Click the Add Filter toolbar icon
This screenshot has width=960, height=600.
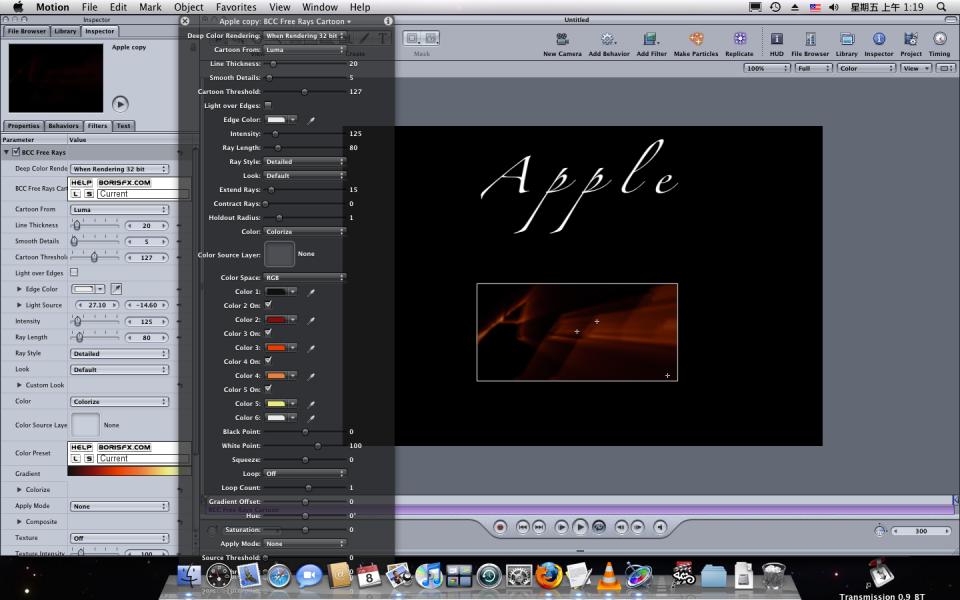(652, 40)
